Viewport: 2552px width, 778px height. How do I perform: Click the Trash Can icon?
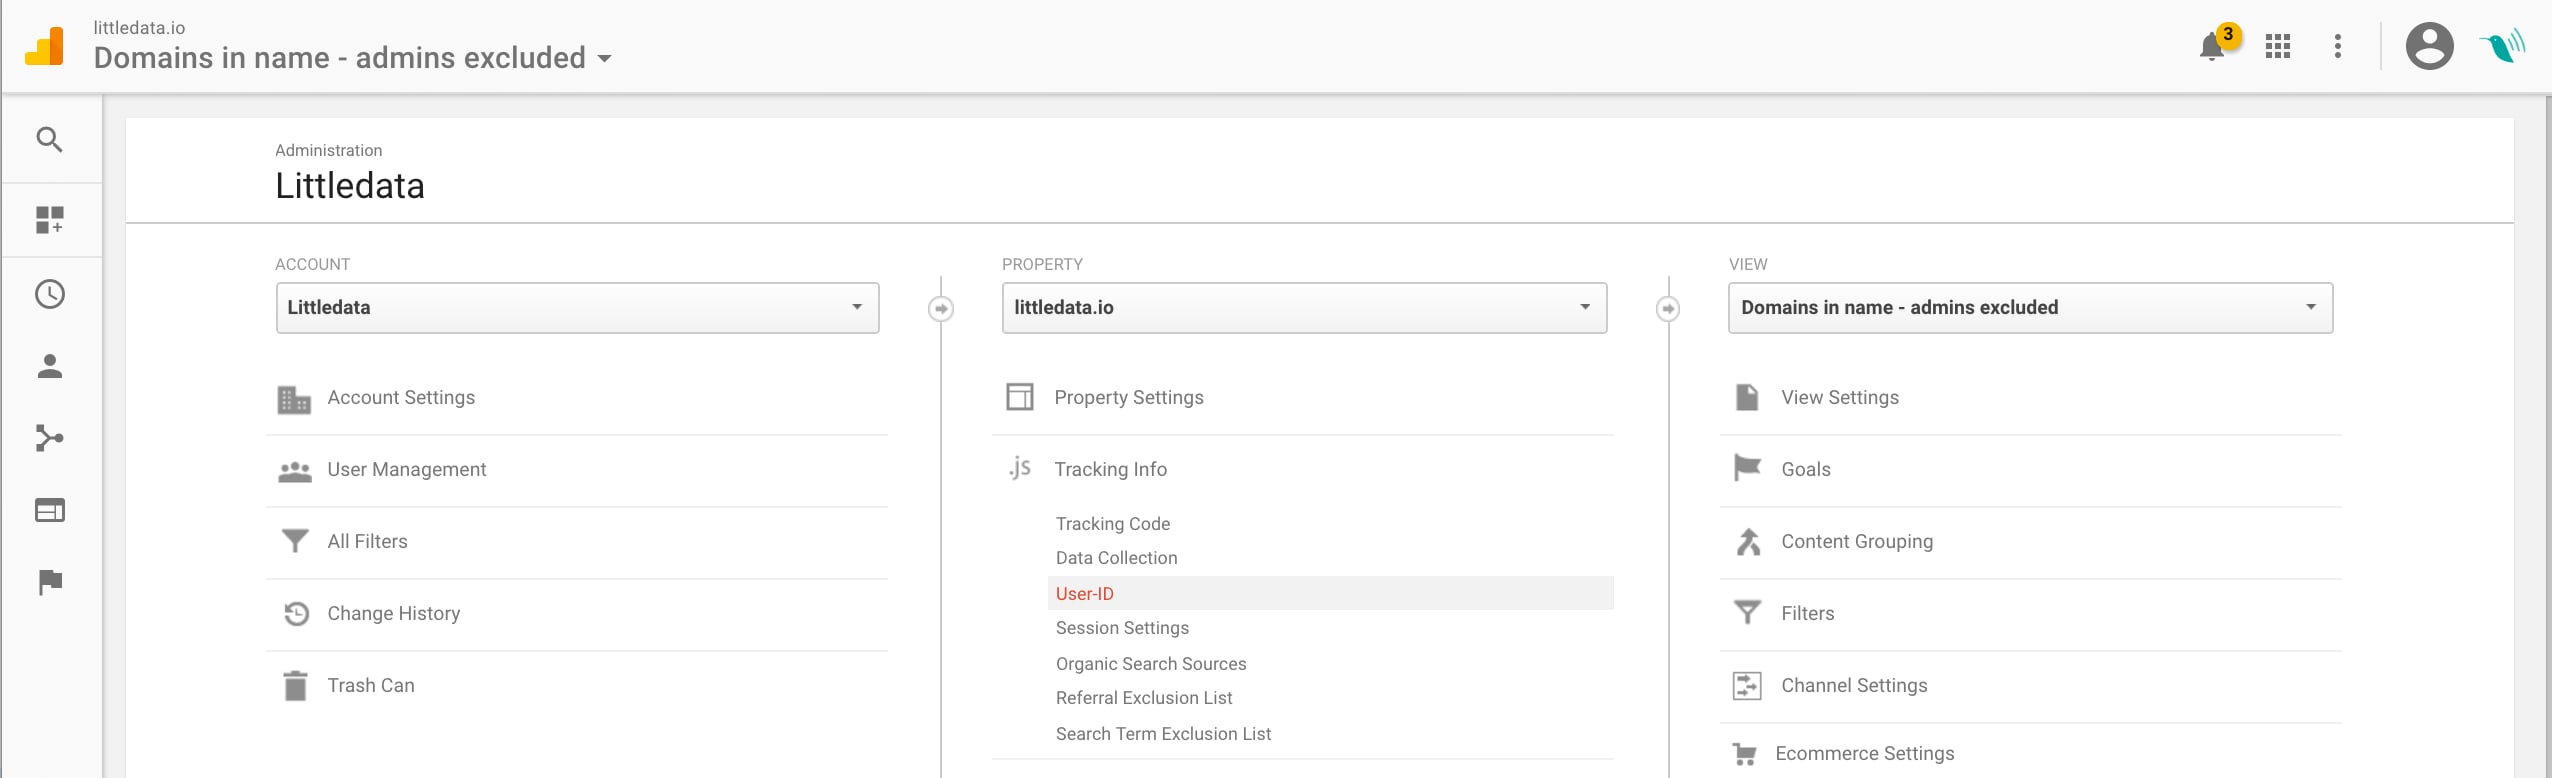(295, 686)
